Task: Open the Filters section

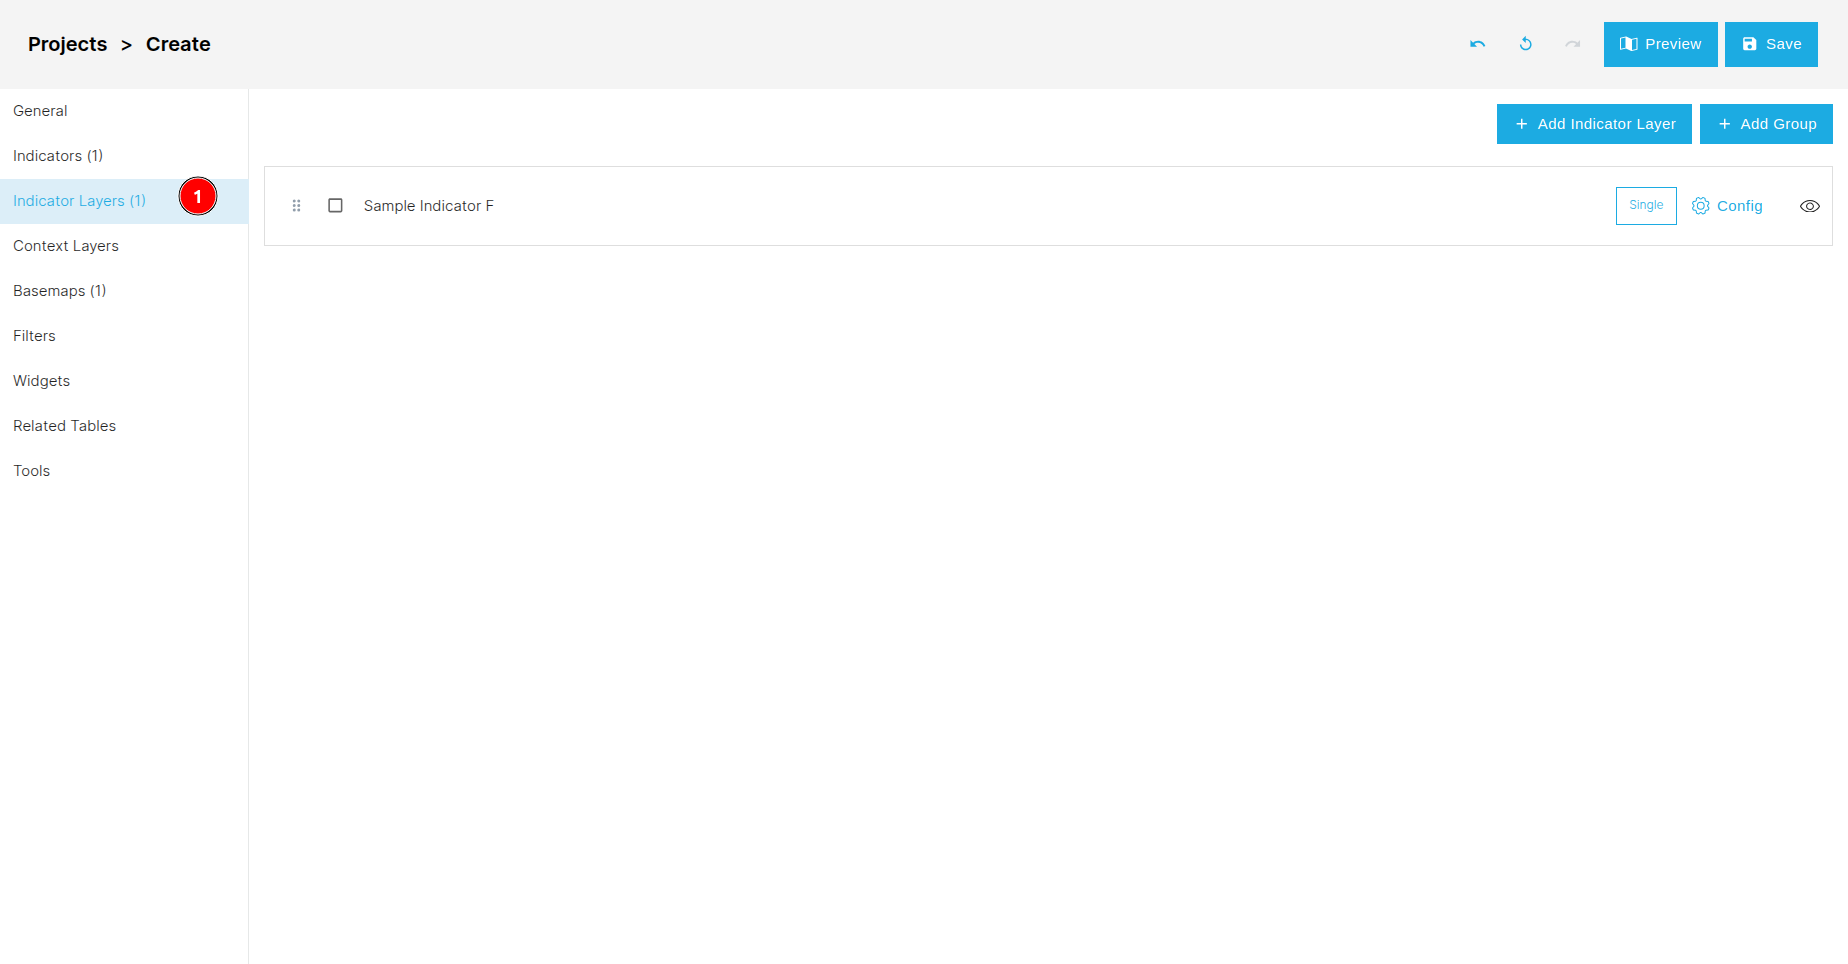Action: pyautogui.click(x=124, y=336)
